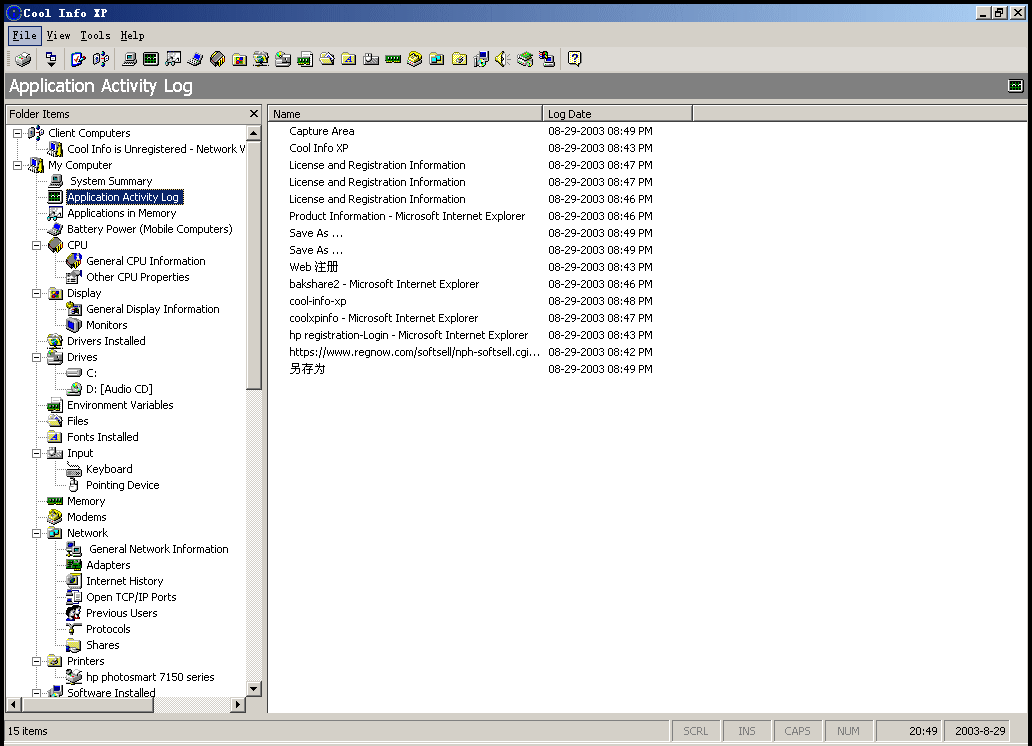The image size is (1032, 746).
Task: Collapse the CPU tree branch
Action: 37,245
